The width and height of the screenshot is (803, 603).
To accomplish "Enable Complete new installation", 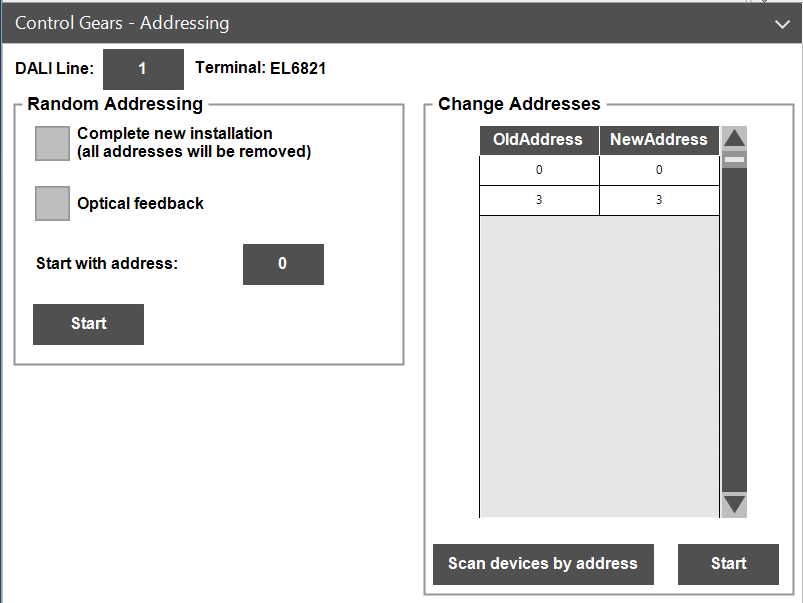I will [x=51, y=143].
